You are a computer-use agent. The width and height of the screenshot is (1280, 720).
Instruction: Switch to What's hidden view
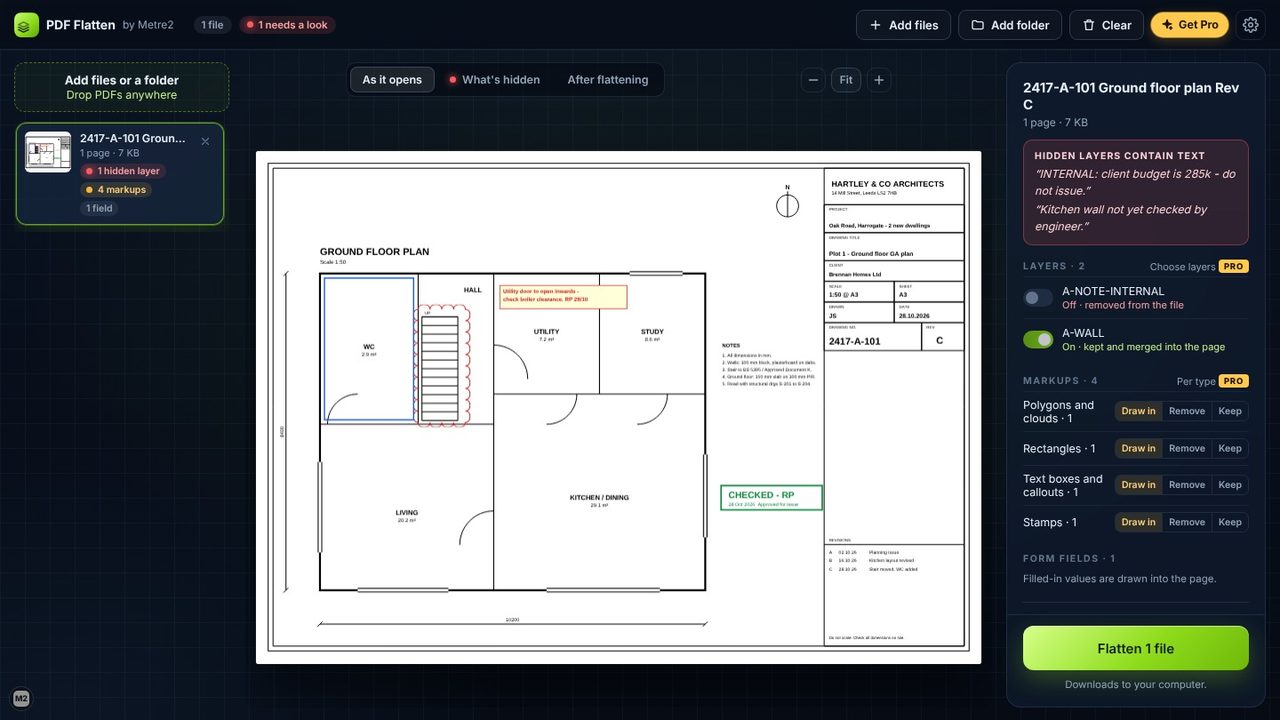tap(494, 80)
